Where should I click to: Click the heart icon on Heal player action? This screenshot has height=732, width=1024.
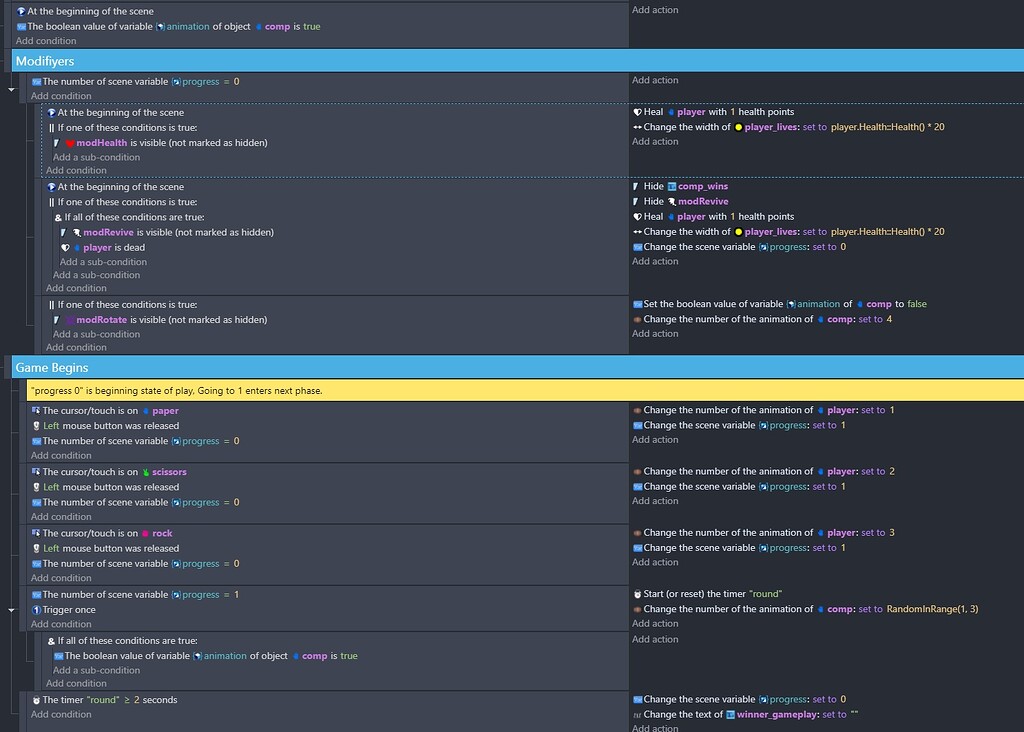click(x=636, y=112)
